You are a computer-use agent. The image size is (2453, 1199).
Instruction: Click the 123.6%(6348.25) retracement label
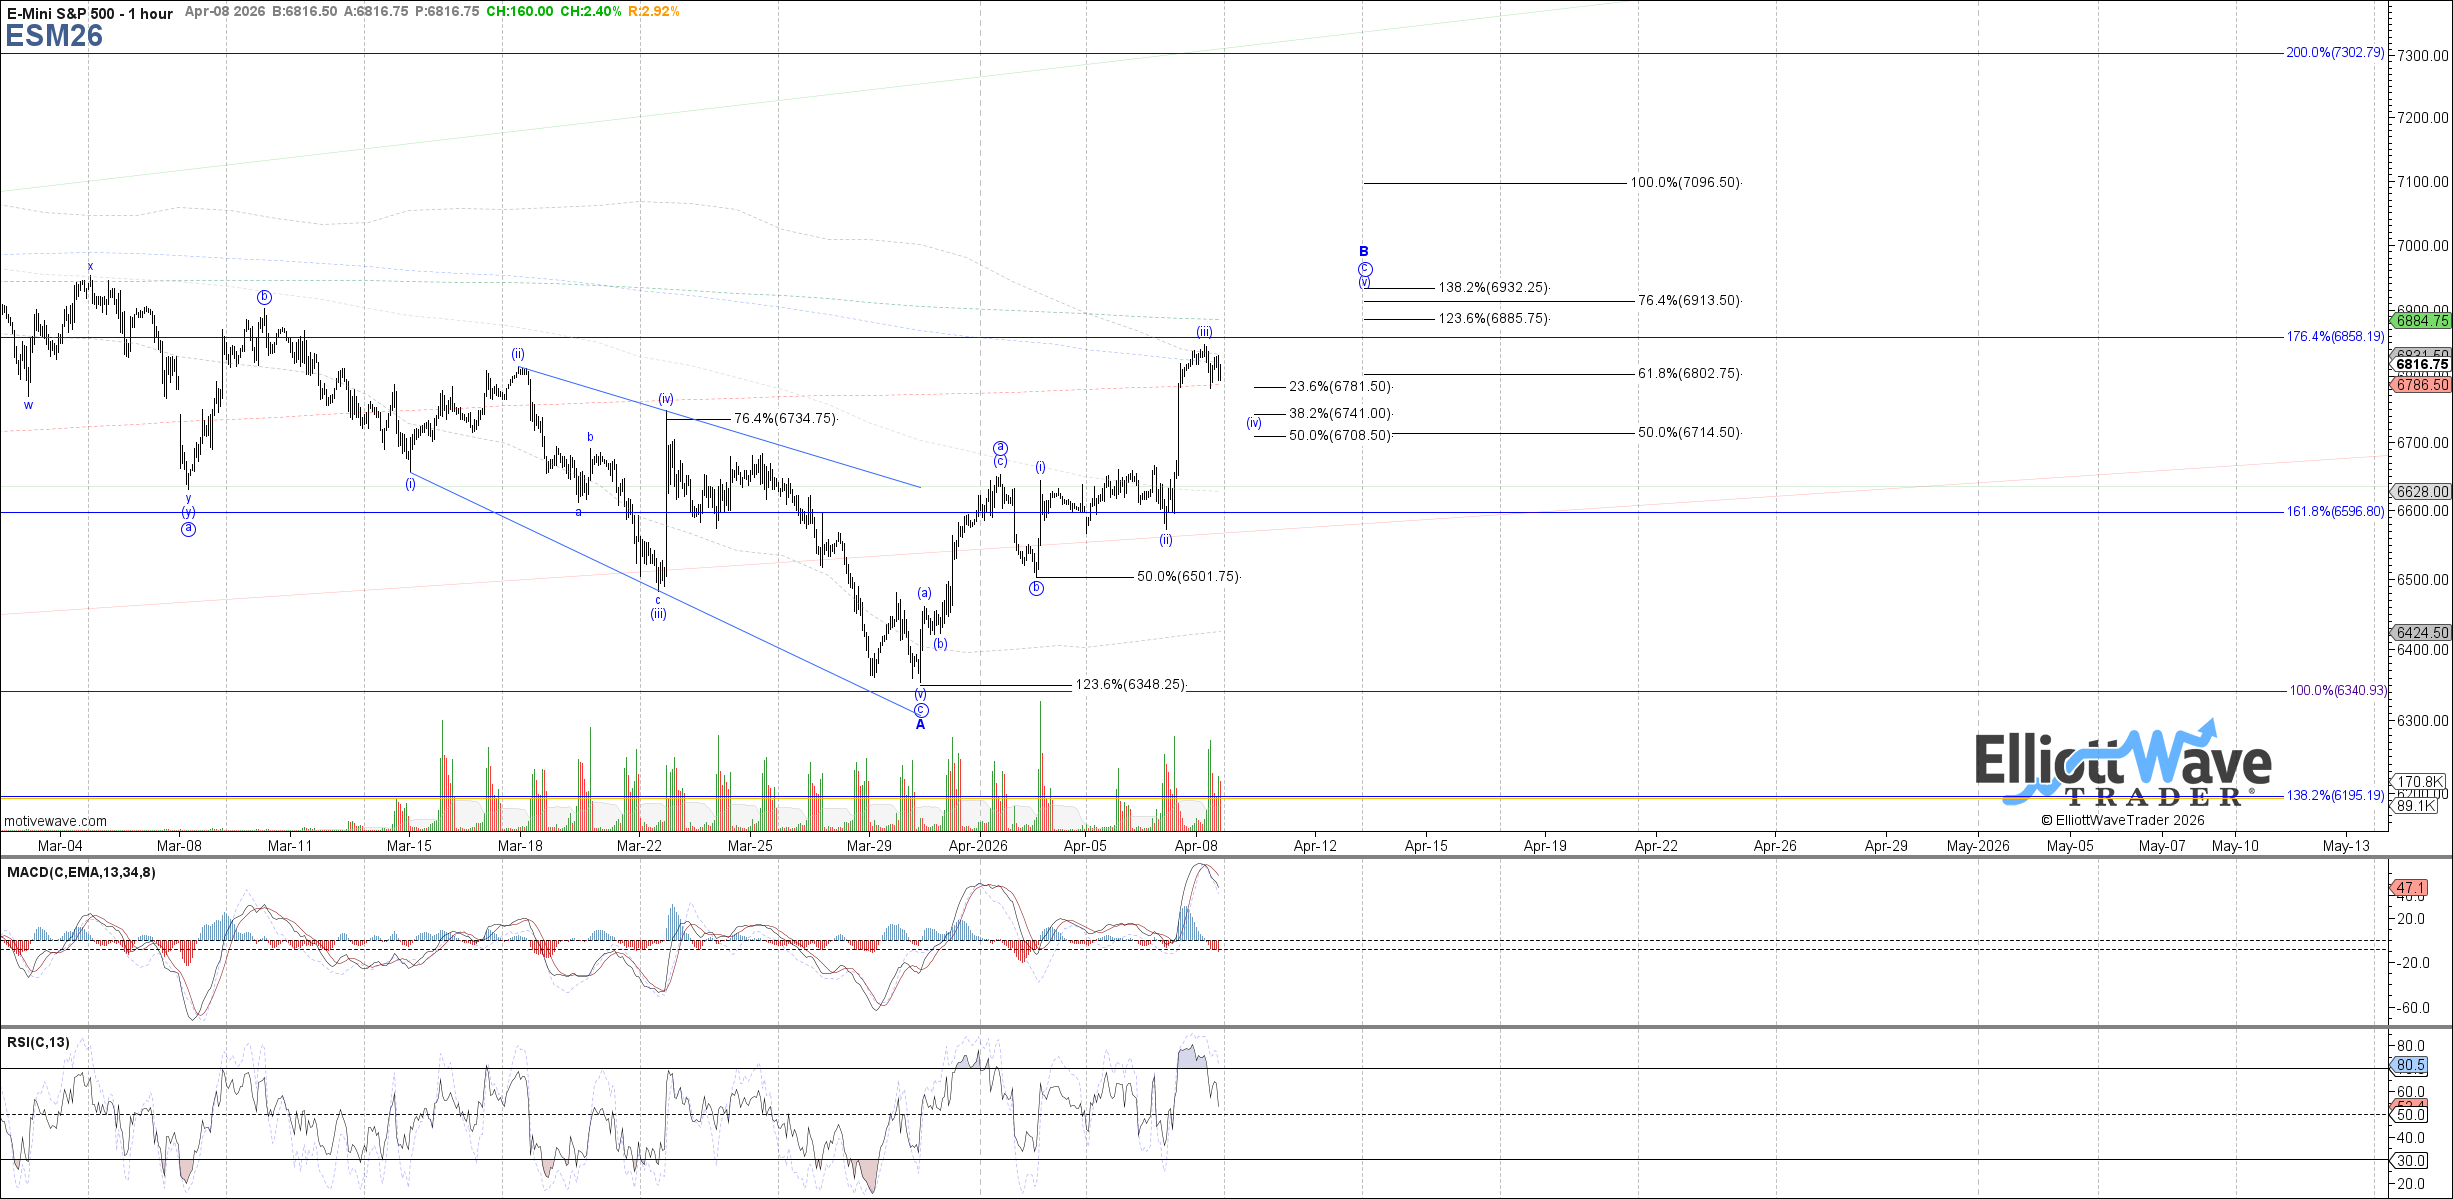[1130, 685]
